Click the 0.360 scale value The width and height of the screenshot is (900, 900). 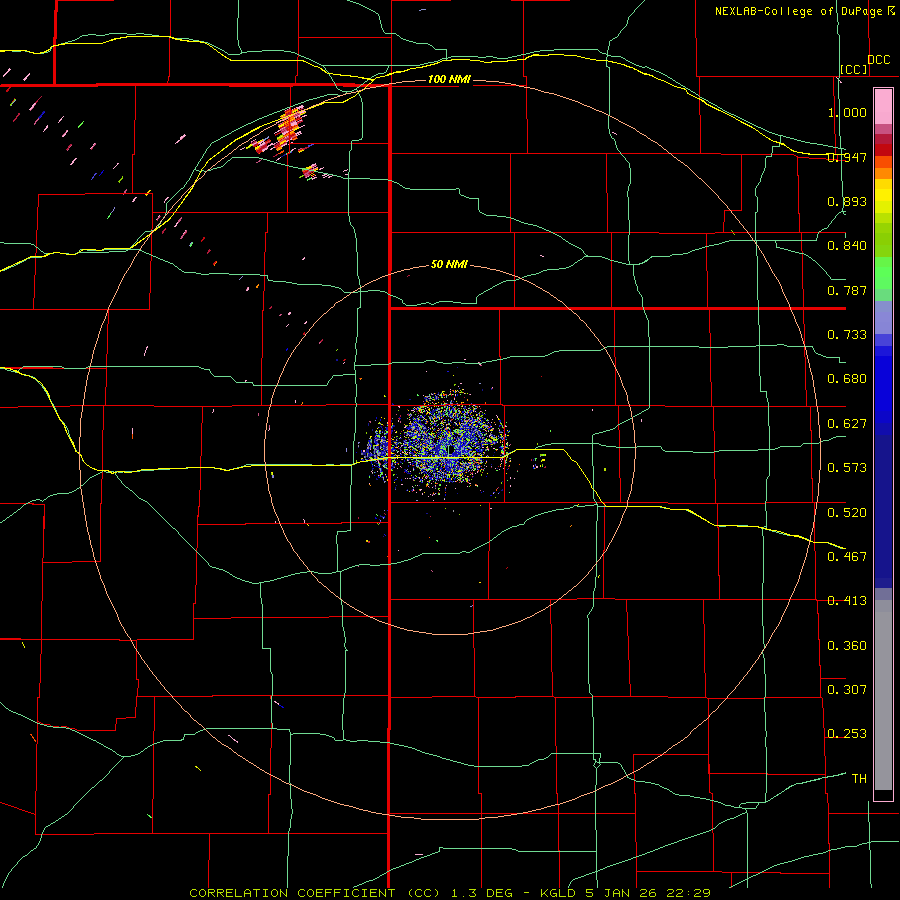click(847, 645)
